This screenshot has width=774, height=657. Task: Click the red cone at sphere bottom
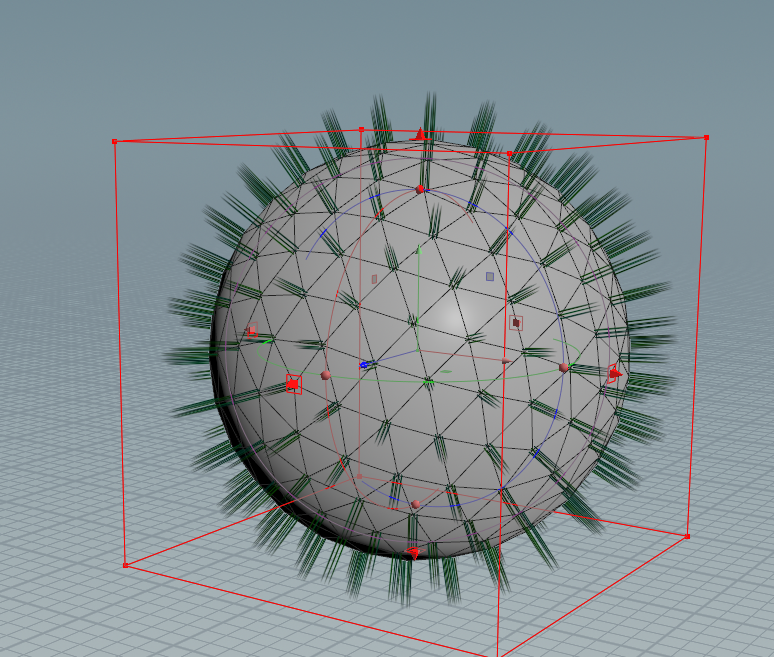(414, 552)
